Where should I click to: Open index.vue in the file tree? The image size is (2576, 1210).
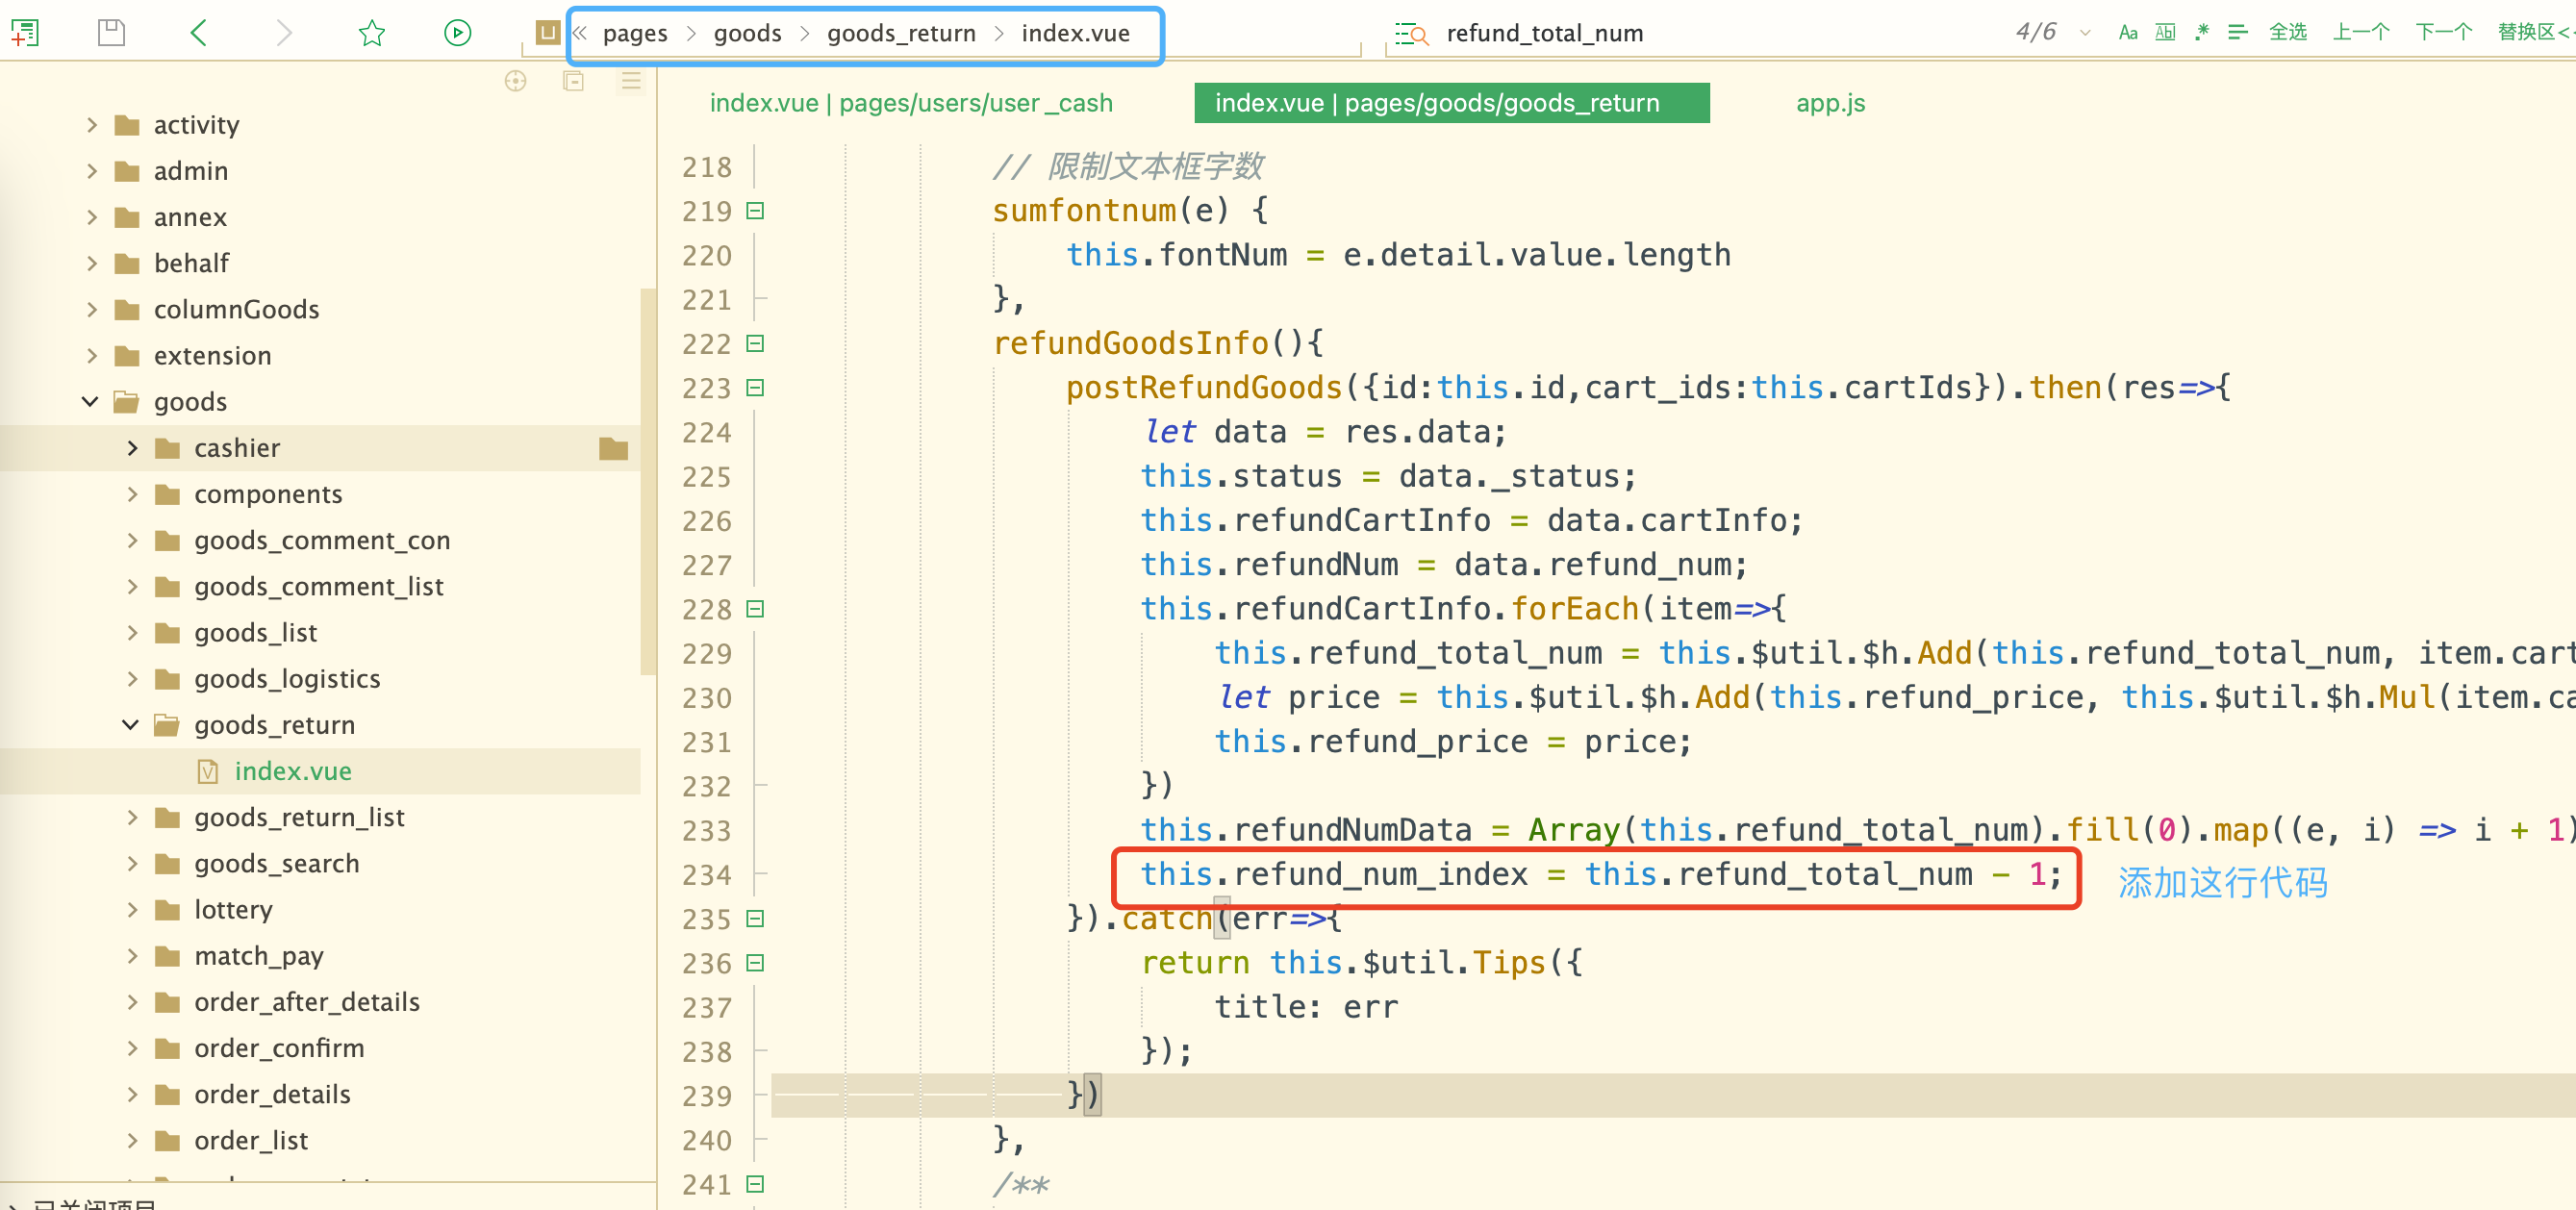[292, 771]
